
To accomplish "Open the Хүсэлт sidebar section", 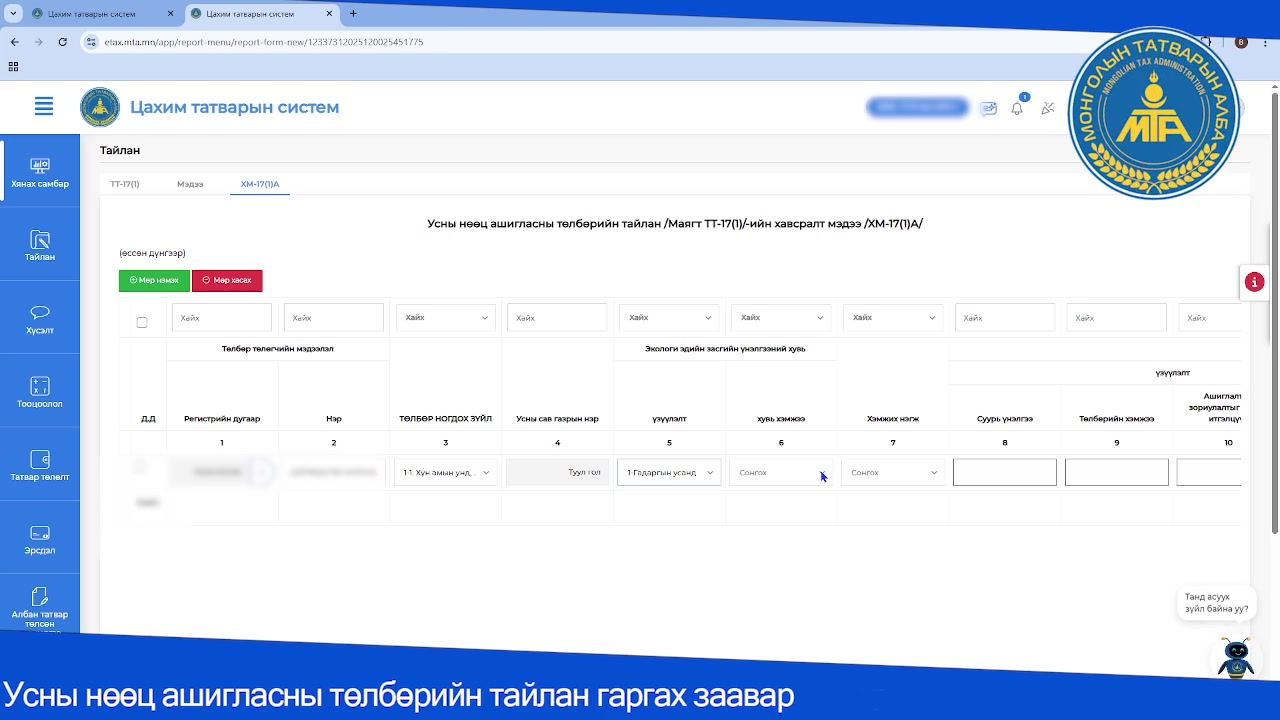I will (x=40, y=320).
